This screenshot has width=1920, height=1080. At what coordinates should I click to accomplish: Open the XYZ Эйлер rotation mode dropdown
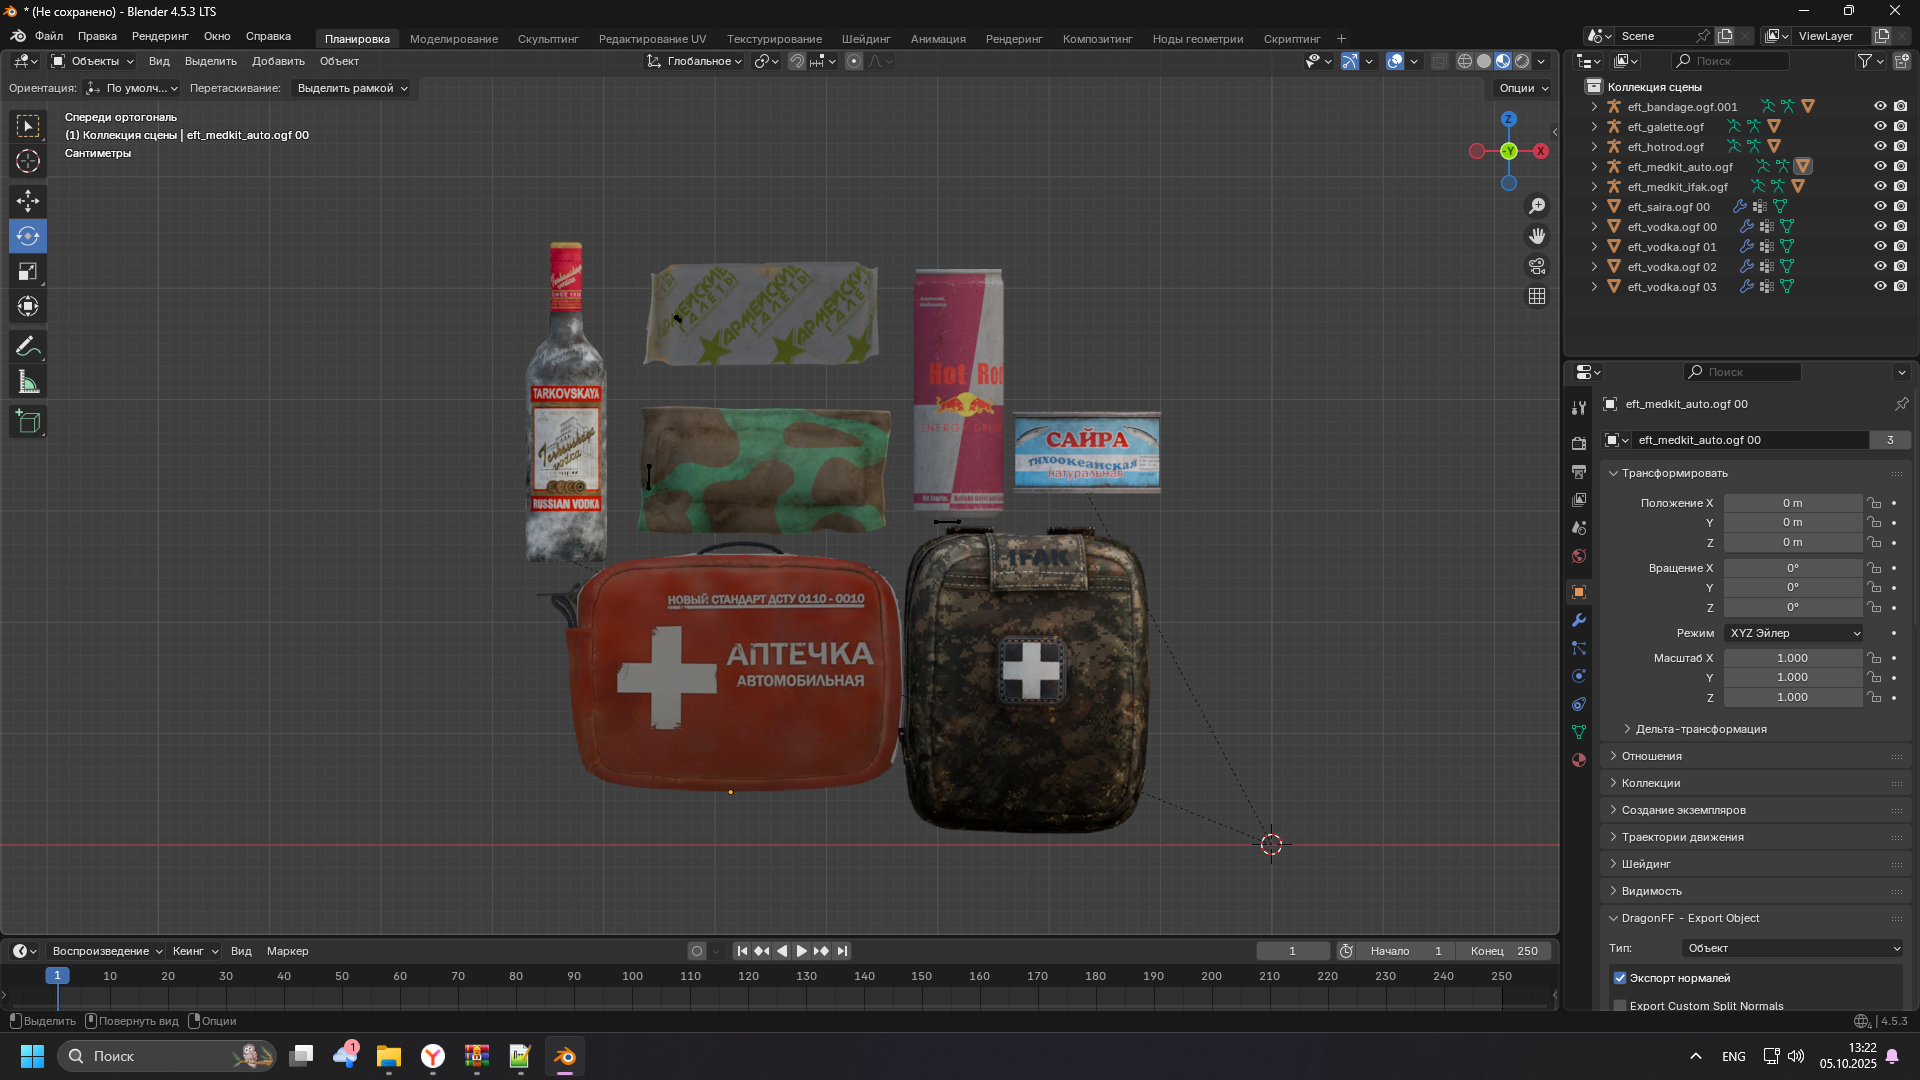coord(1794,633)
